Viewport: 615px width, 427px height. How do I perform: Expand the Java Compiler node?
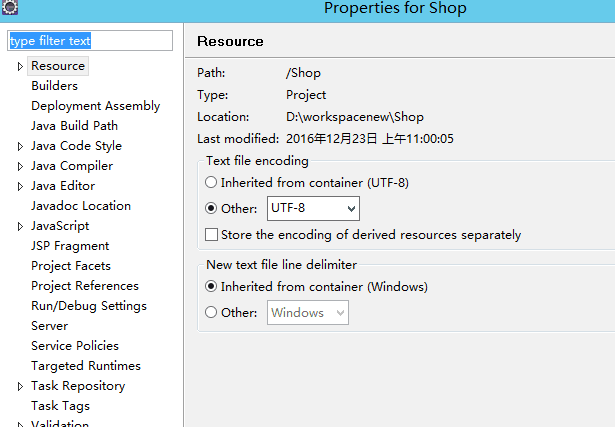click(x=20, y=167)
